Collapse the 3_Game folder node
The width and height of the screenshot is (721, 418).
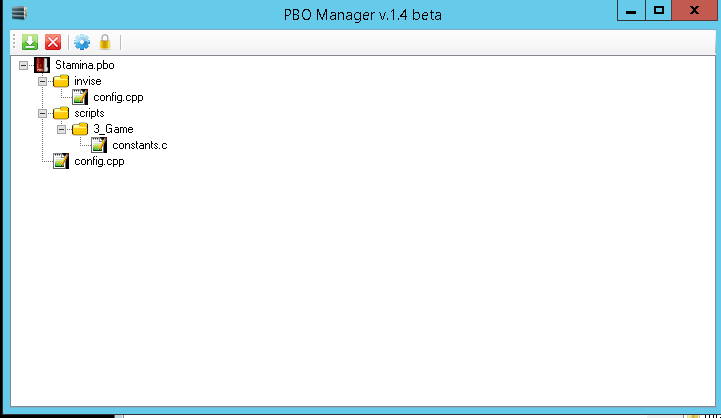coord(61,130)
